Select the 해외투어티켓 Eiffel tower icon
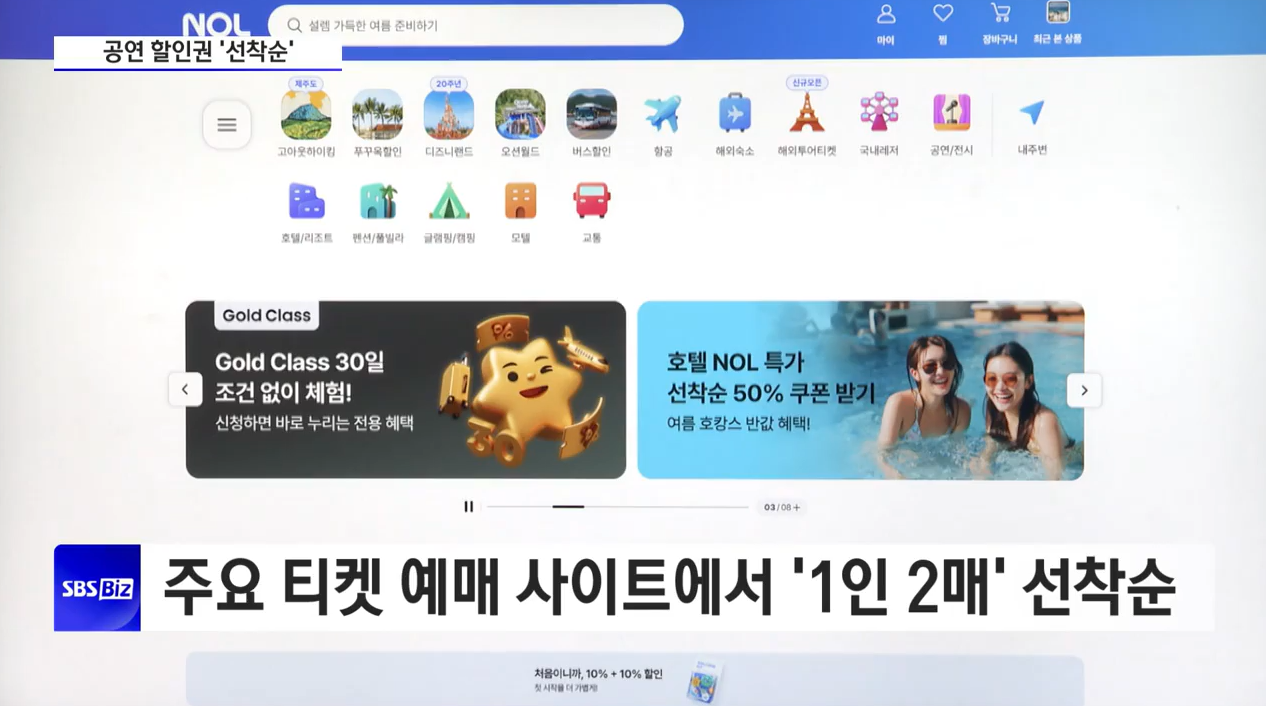Screen dimensions: 1266x706 click(x=806, y=114)
